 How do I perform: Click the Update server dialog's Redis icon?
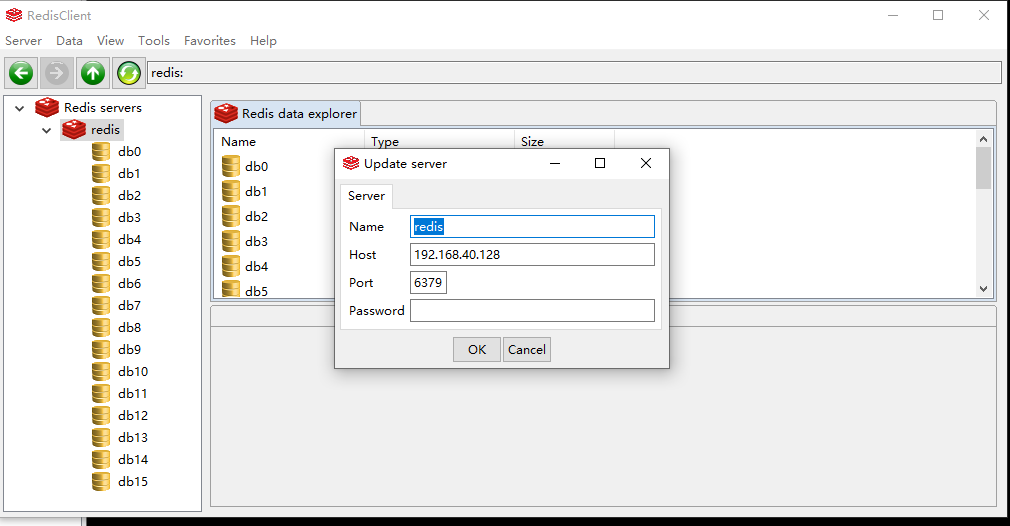351,164
